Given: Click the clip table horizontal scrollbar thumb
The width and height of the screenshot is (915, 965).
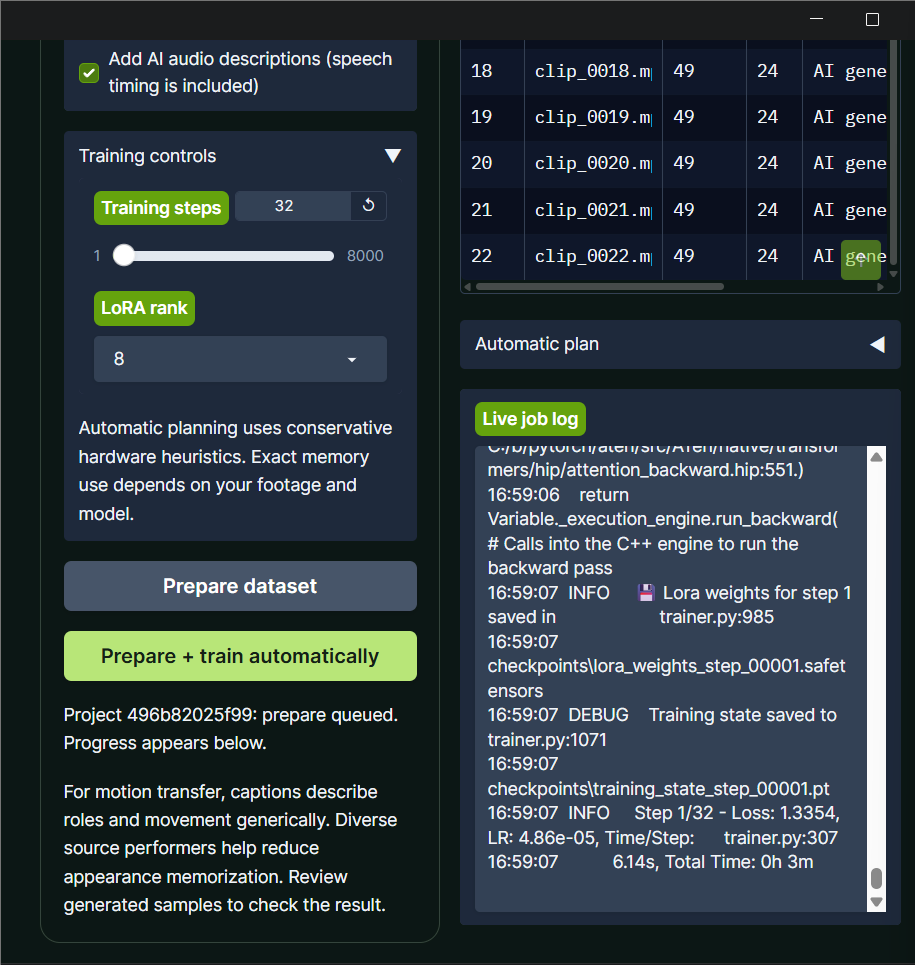Looking at the screenshot, I should click(600, 287).
